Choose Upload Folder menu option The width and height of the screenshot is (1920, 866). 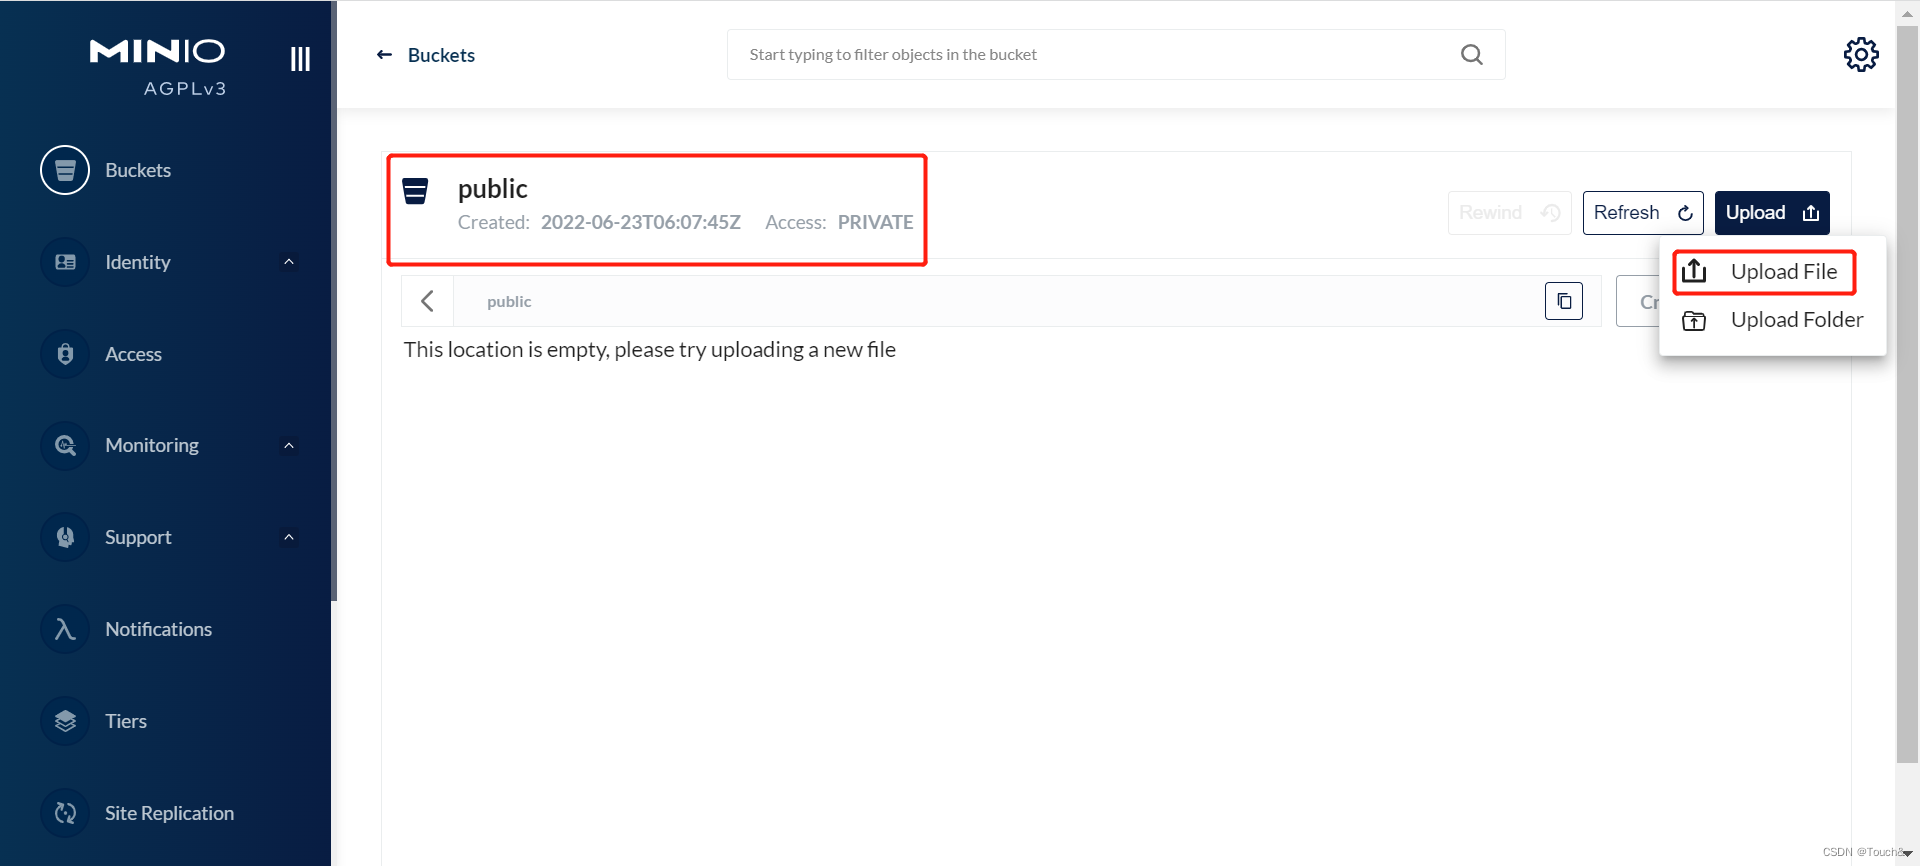point(1772,320)
